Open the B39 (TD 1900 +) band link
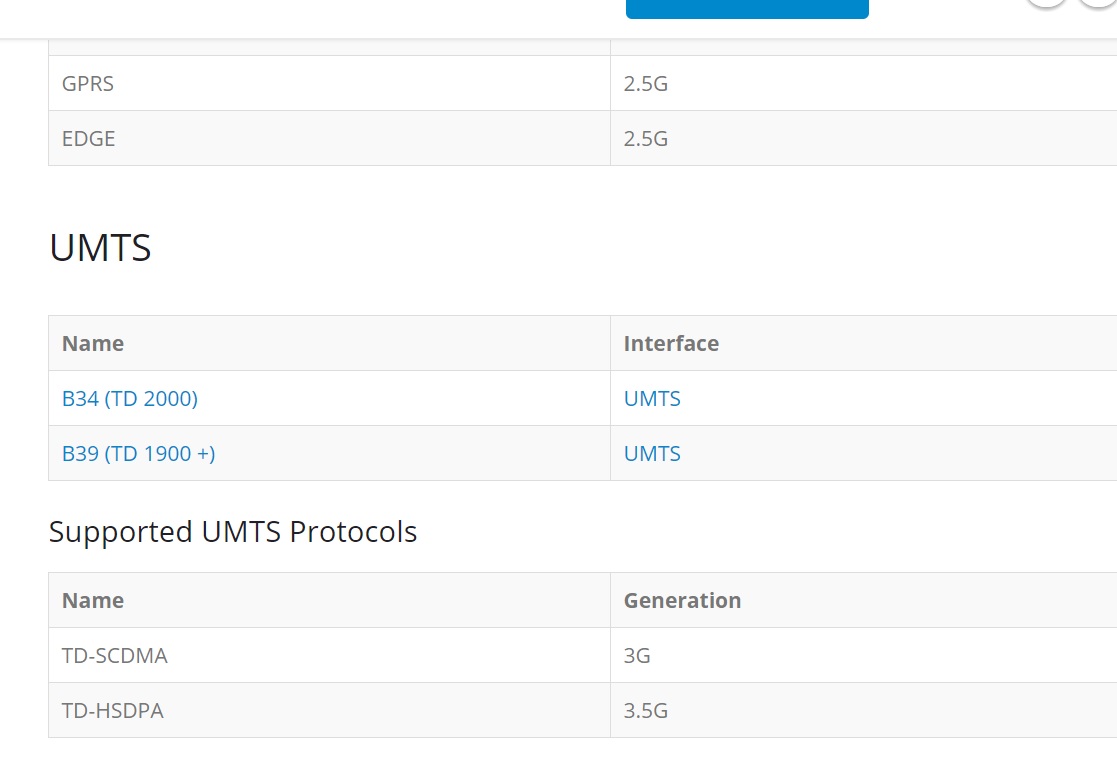 coord(139,454)
